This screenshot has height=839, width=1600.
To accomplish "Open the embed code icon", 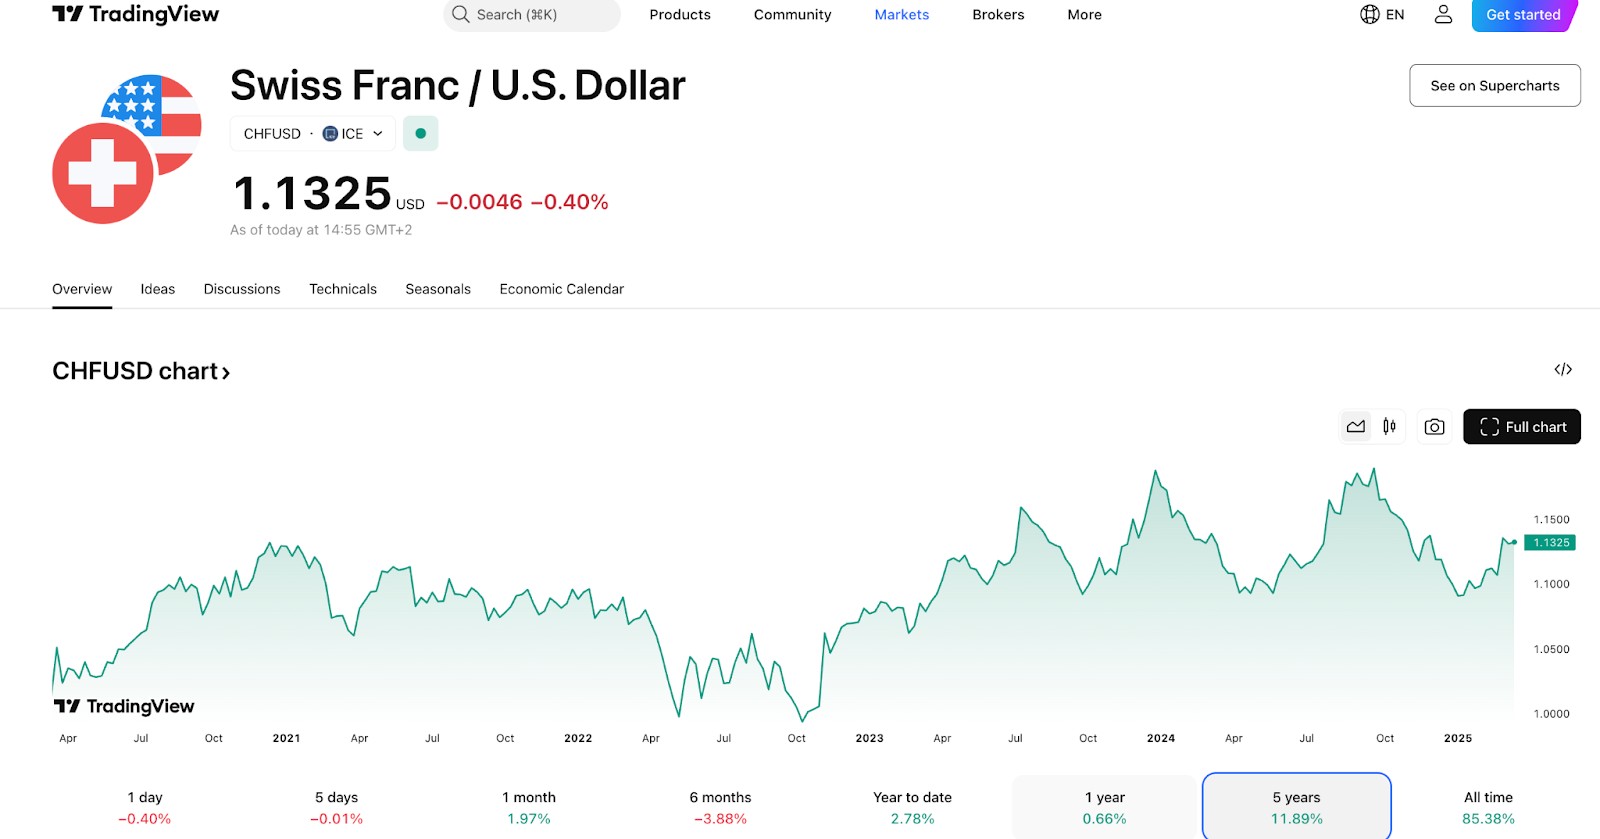I will click(1563, 369).
